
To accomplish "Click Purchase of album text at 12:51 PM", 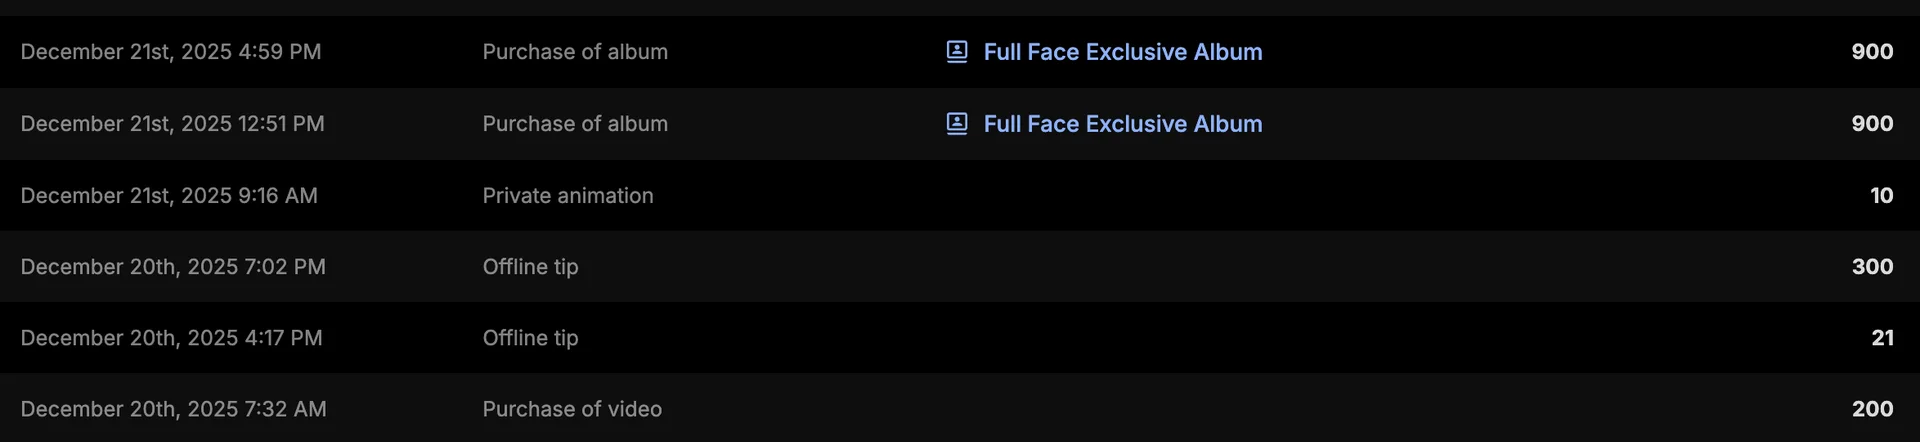I will (575, 124).
